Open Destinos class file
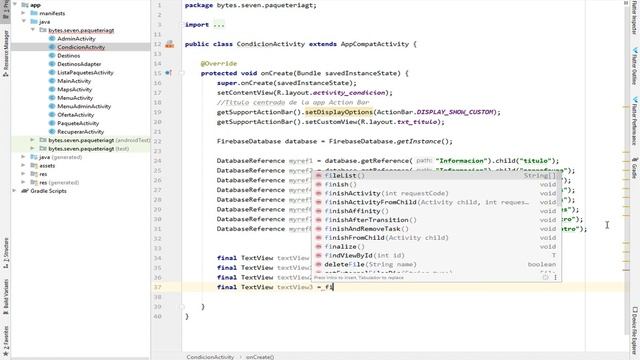The height and width of the screenshot is (360, 640). click(x=68, y=56)
